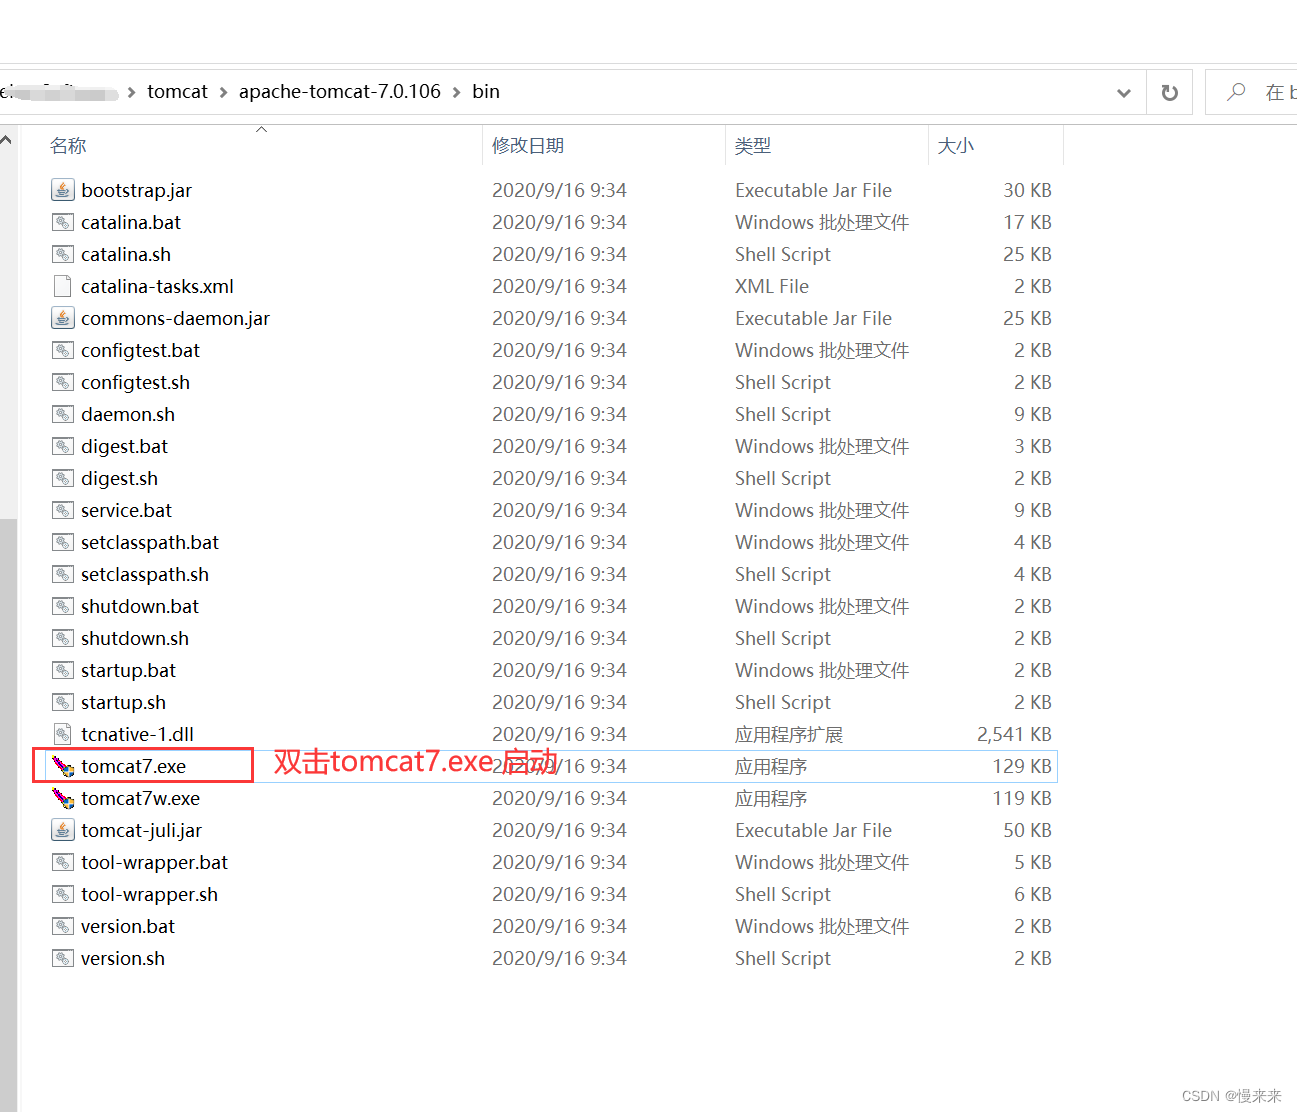The height and width of the screenshot is (1112, 1297).
Task: Click the bin breadcrumb segment
Action: tap(486, 91)
